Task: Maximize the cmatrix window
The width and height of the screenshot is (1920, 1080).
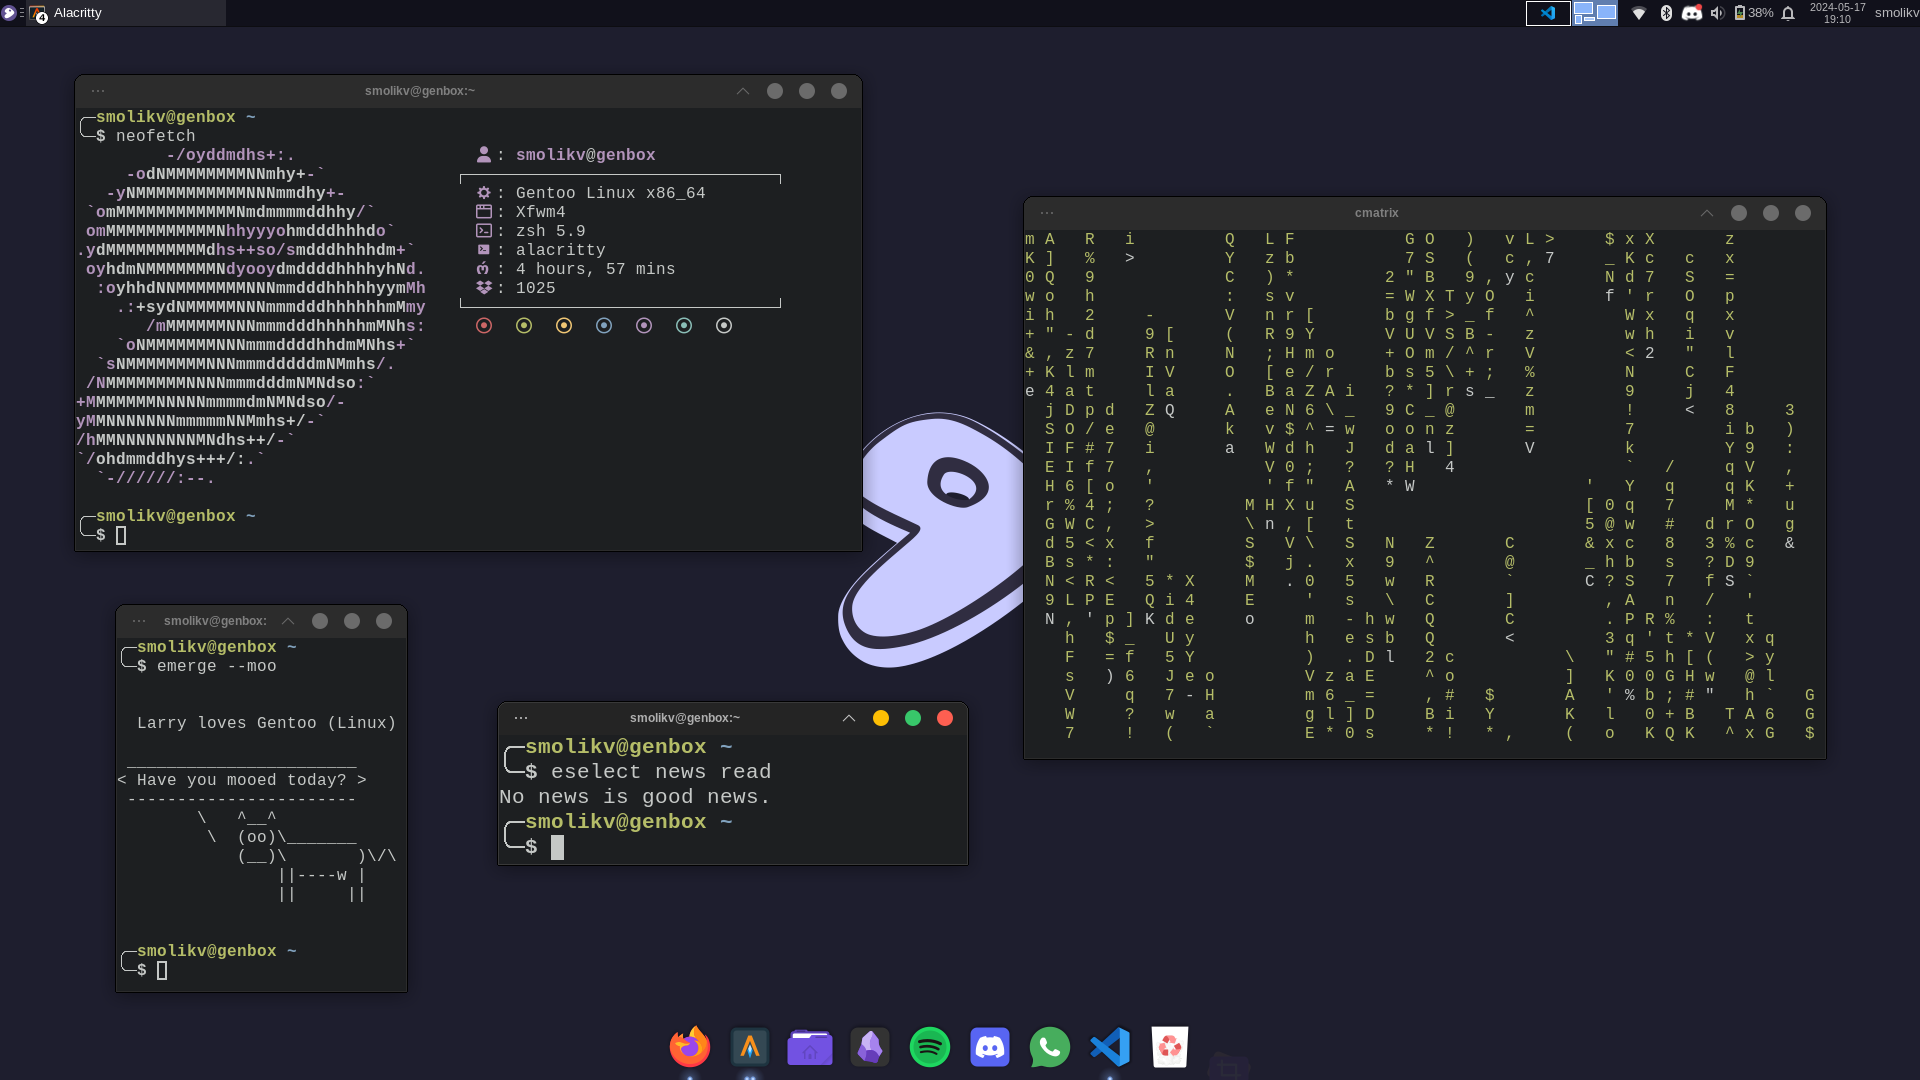Action: (x=1771, y=213)
